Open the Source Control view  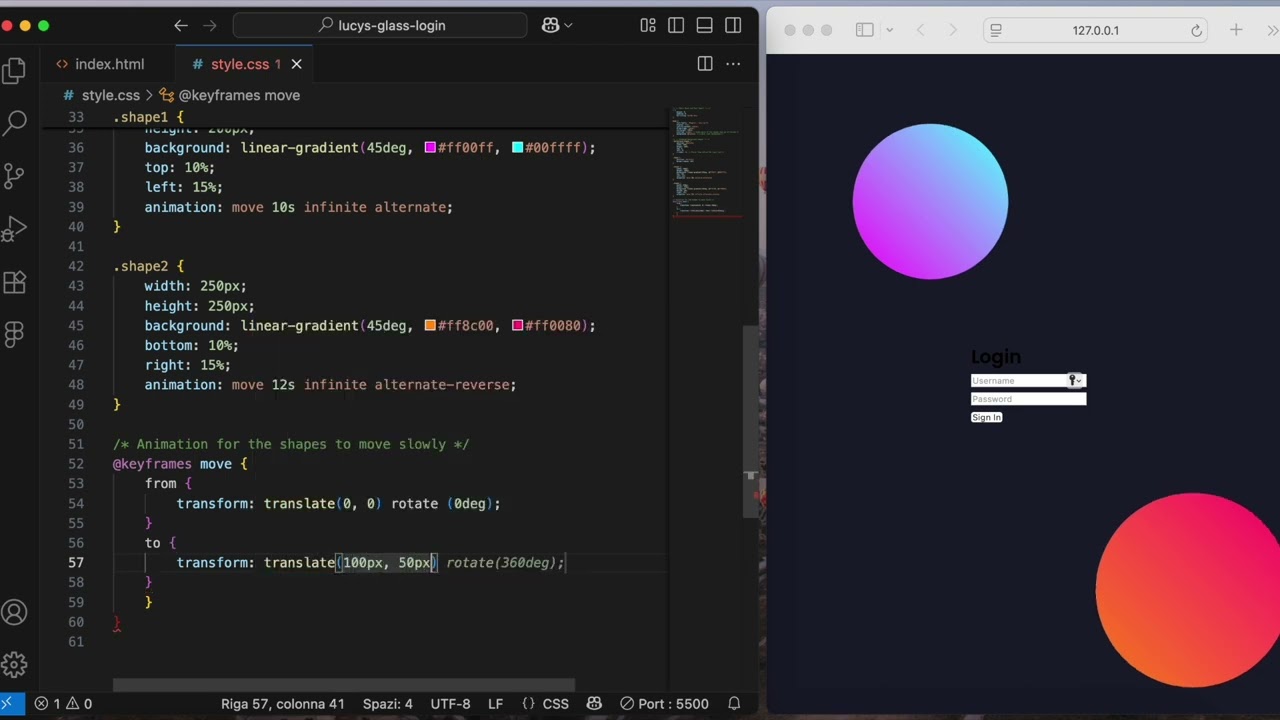pos(14,176)
